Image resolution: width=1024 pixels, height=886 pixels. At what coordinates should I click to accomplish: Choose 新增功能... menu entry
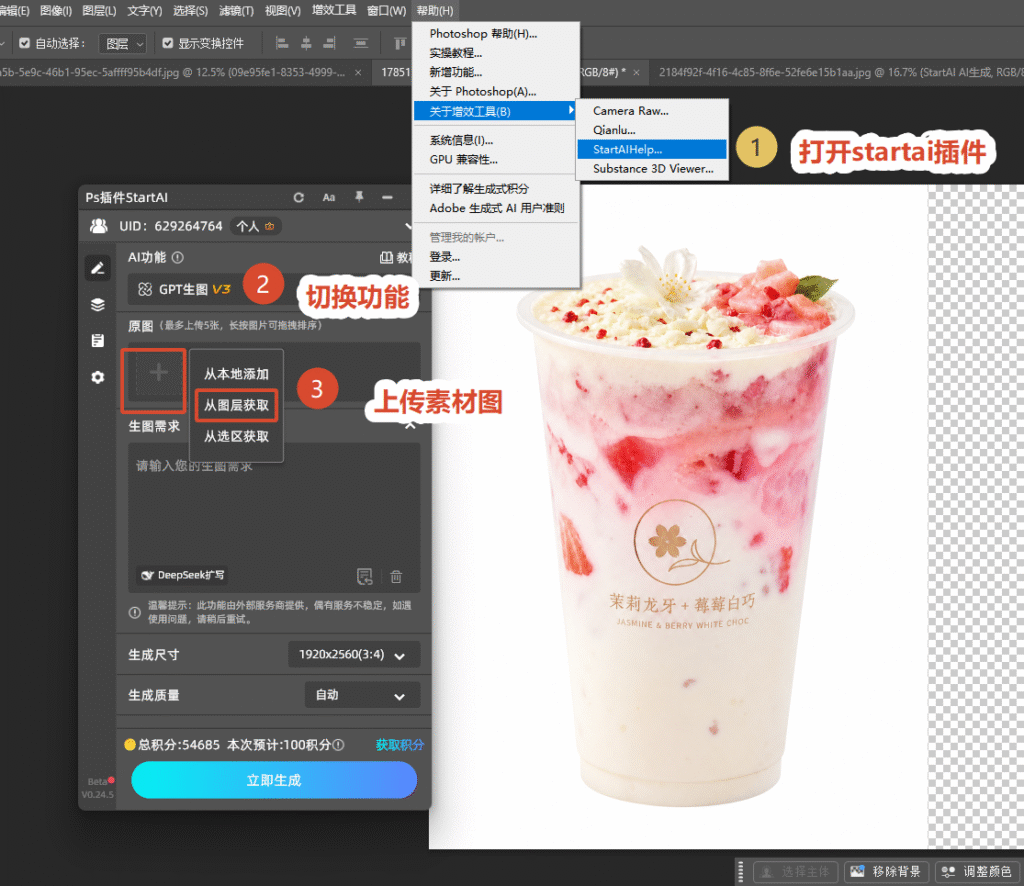[x=496, y=72]
